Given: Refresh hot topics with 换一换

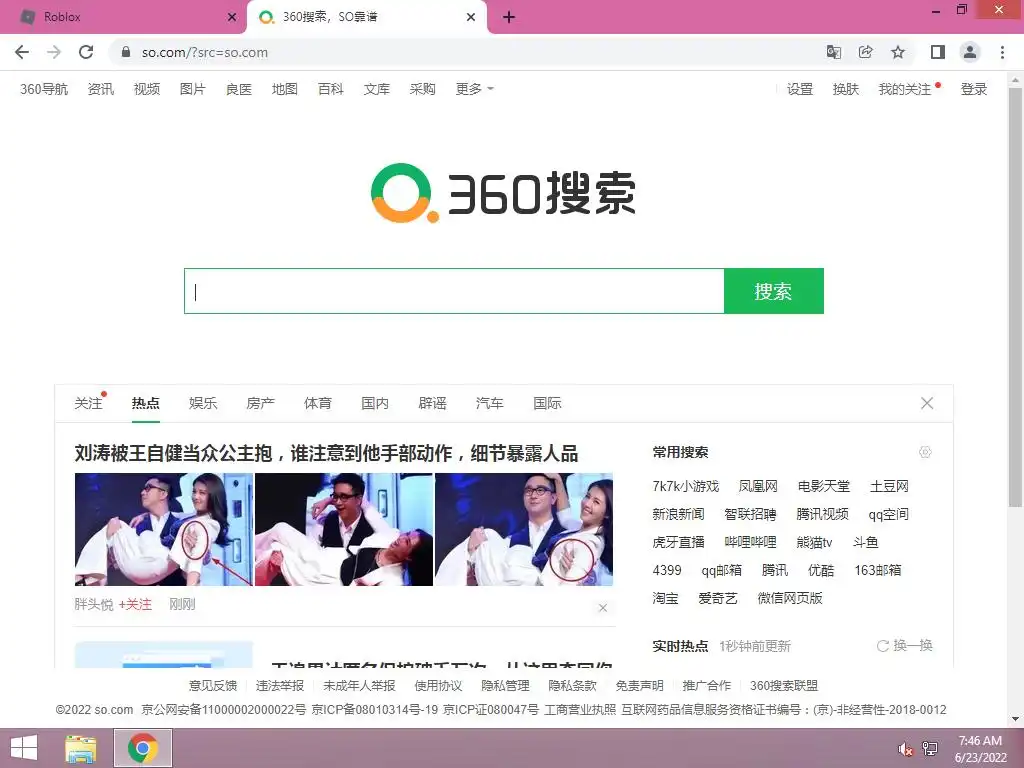Looking at the screenshot, I should pyautogui.click(x=904, y=646).
